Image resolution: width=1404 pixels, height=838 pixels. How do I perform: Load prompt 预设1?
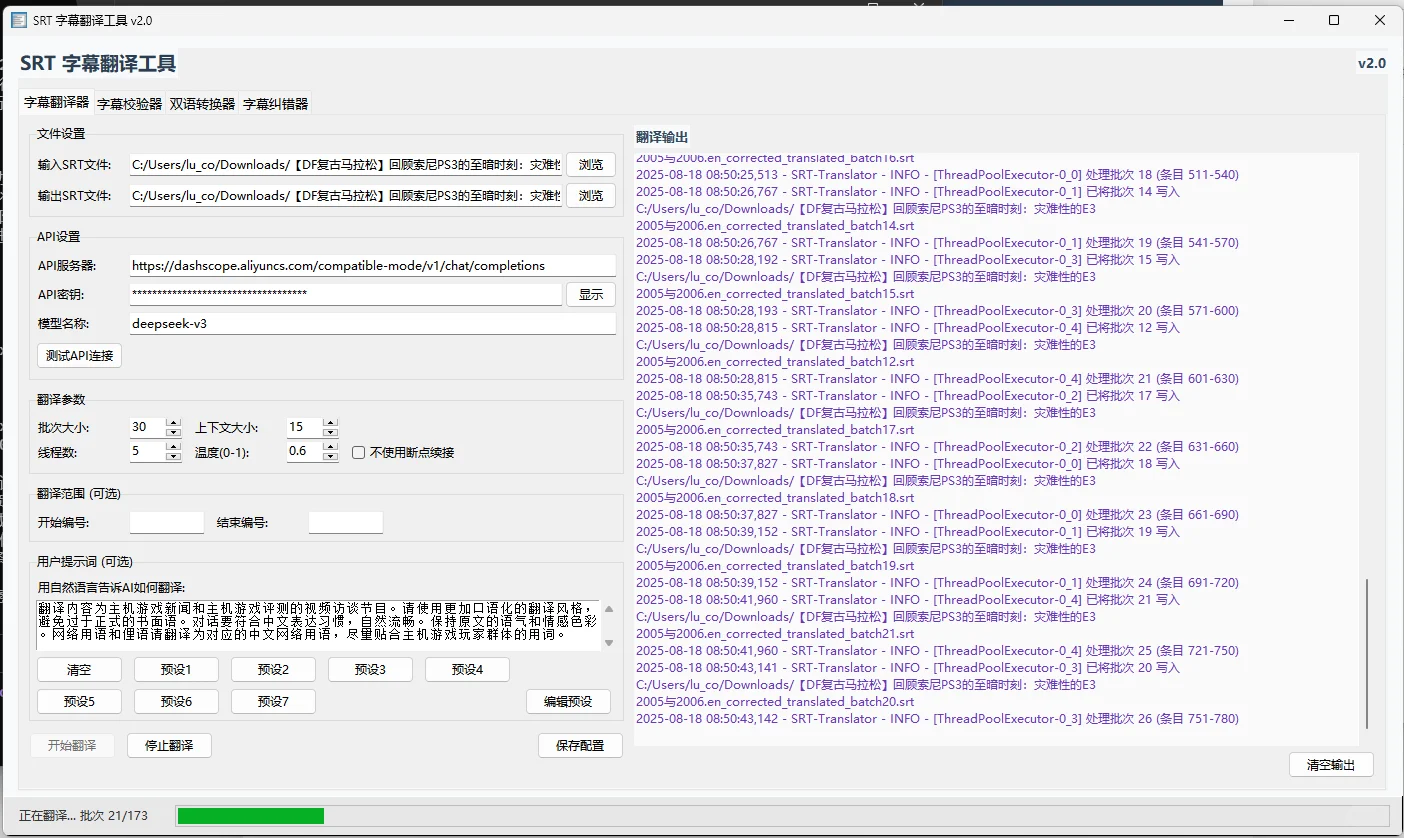(176, 669)
